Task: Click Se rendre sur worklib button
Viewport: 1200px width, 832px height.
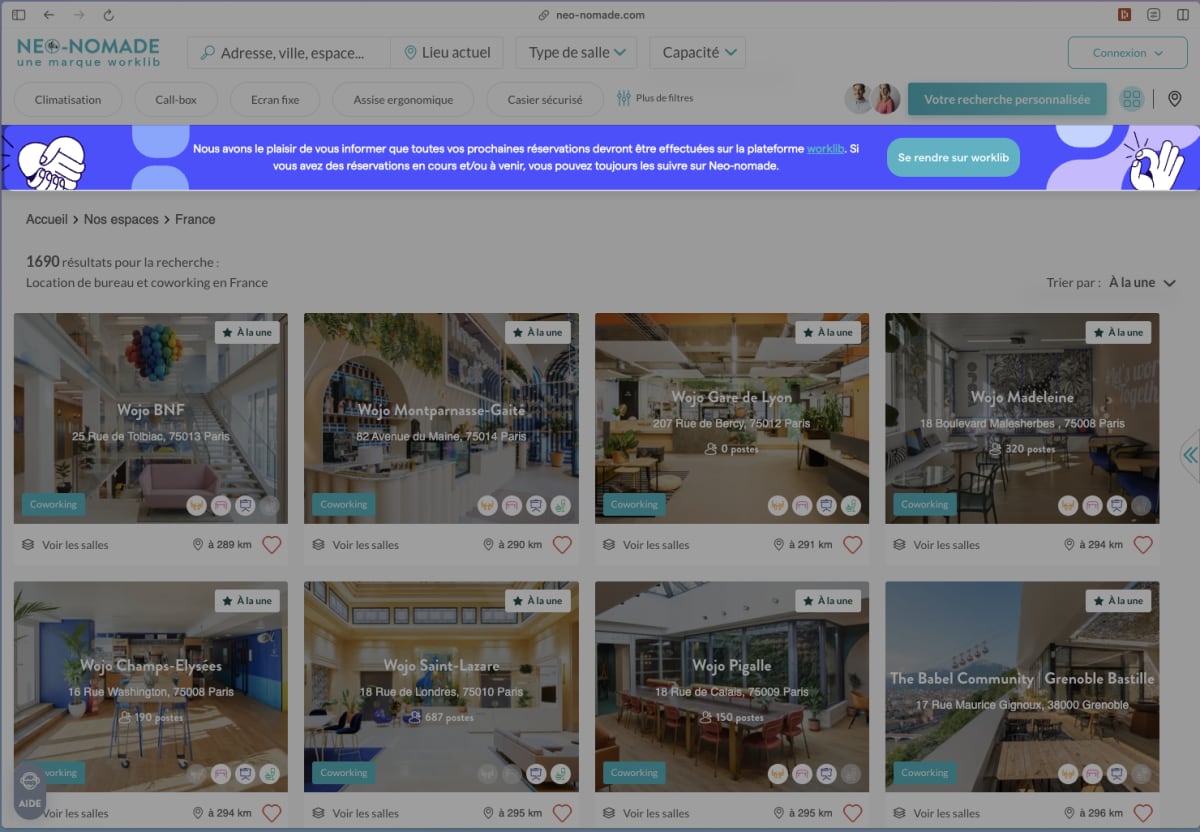Action: pyautogui.click(x=953, y=157)
